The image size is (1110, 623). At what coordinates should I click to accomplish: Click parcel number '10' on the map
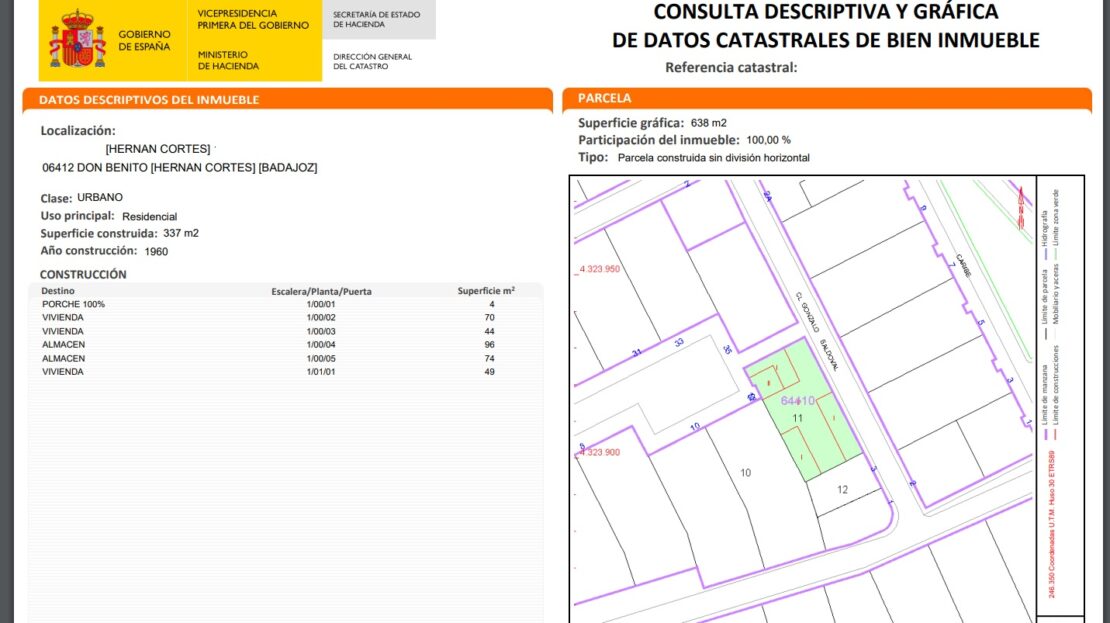pyautogui.click(x=745, y=473)
